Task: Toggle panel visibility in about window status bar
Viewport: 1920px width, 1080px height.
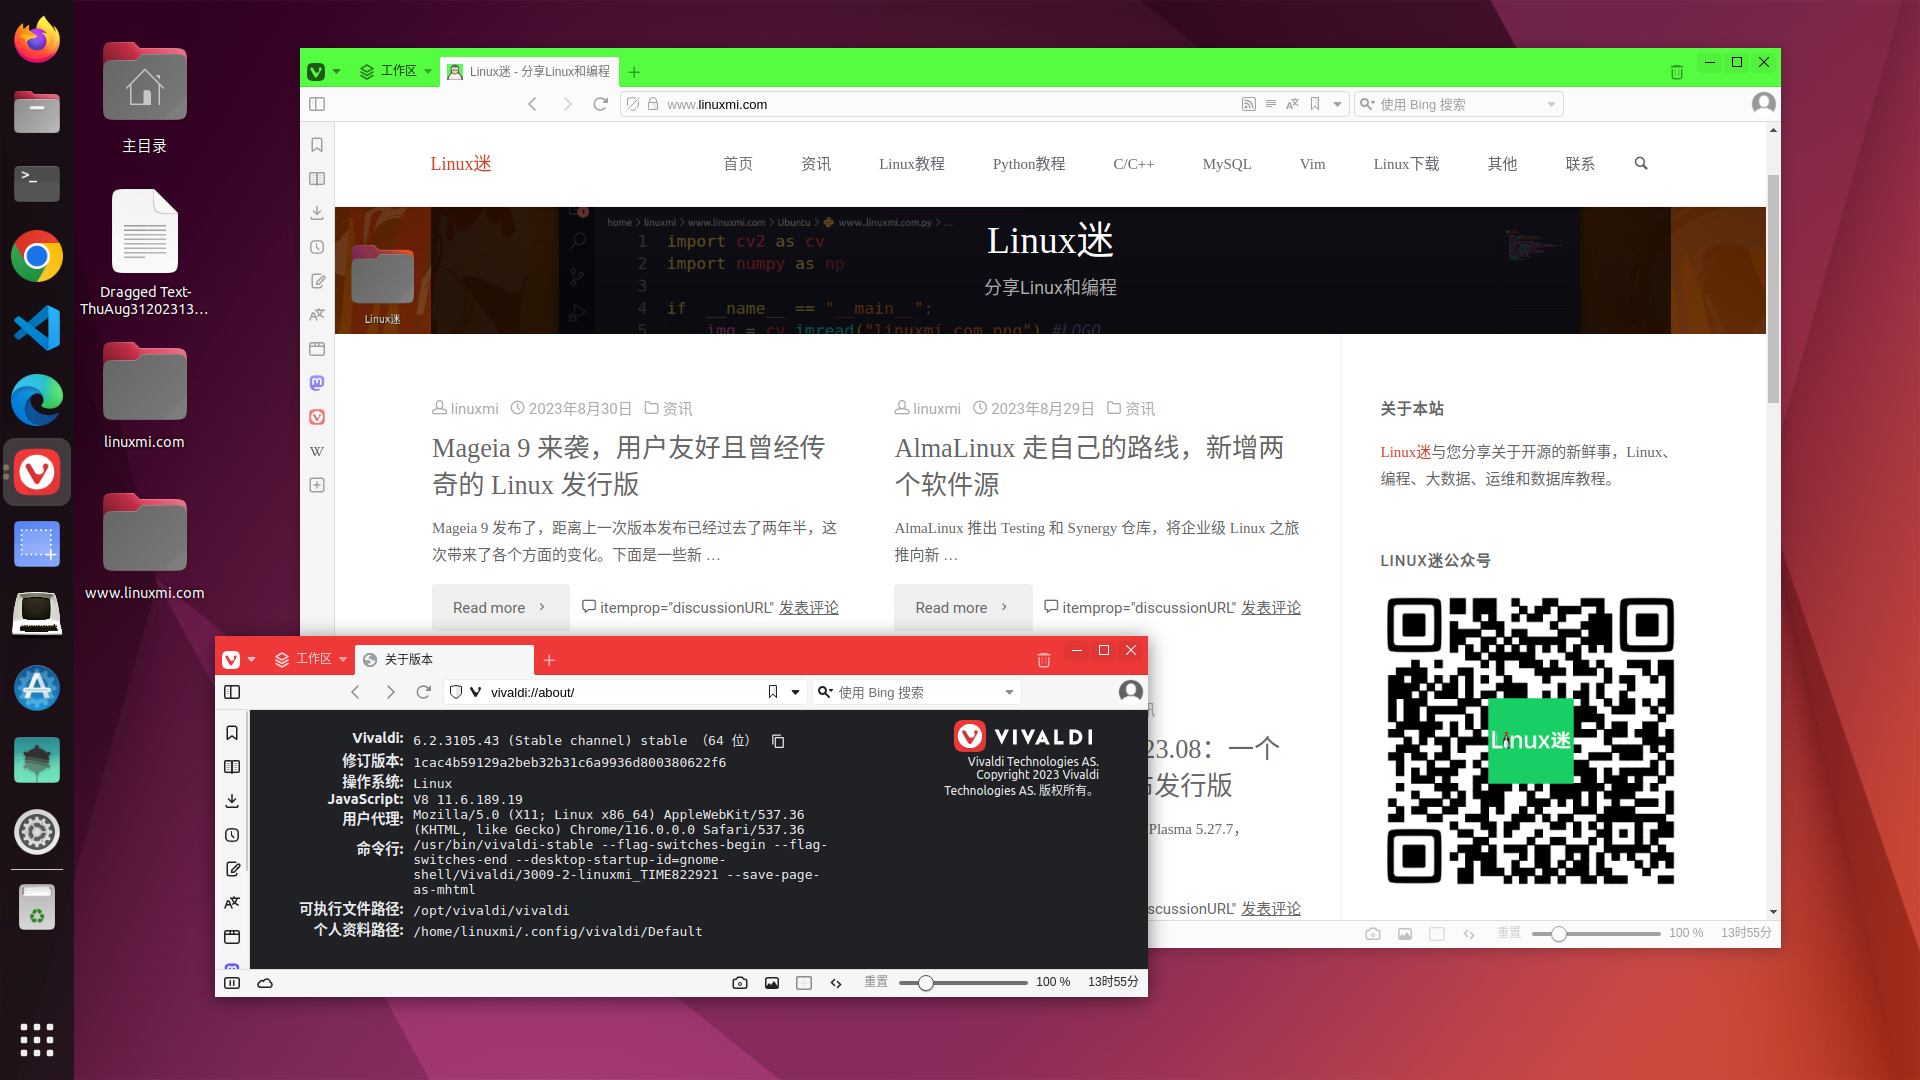Action: click(x=232, y=983)
